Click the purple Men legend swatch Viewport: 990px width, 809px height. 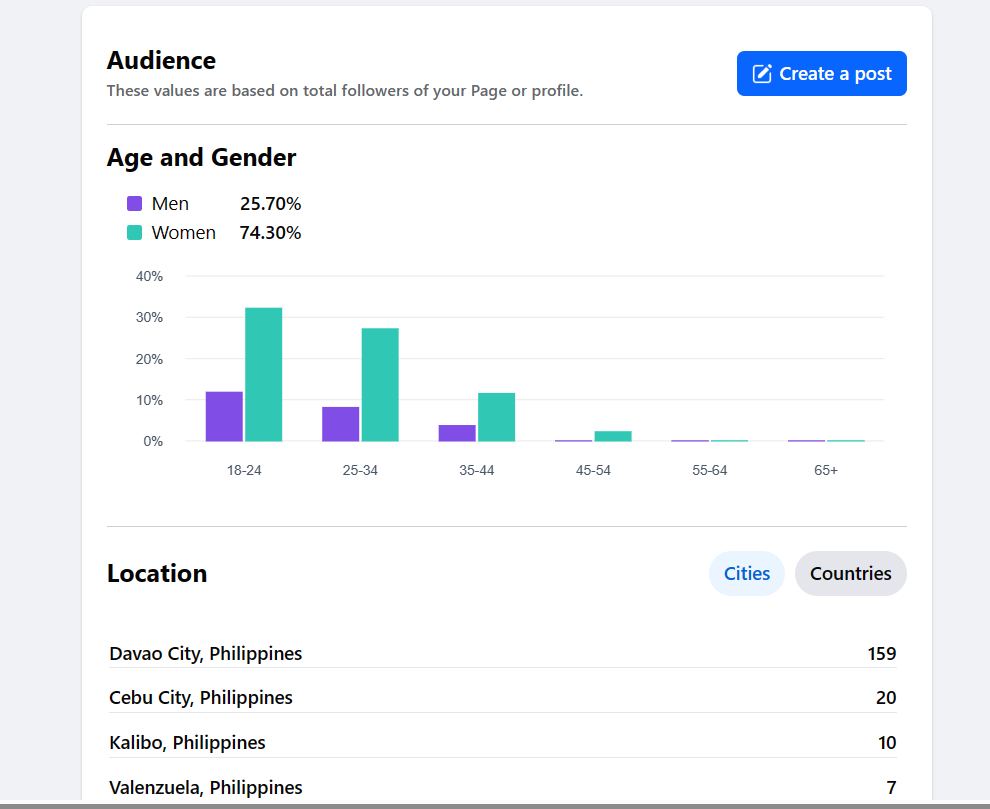pyautogui.click(x=135, y=204)
